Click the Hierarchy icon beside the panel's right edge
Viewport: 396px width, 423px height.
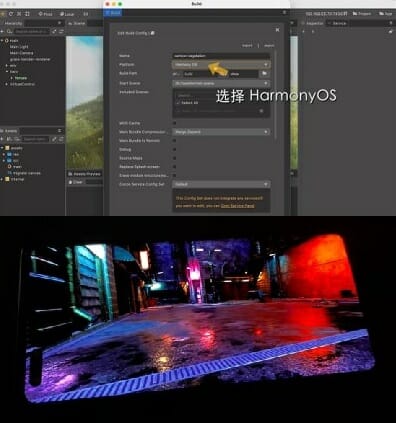coord(61,31)
